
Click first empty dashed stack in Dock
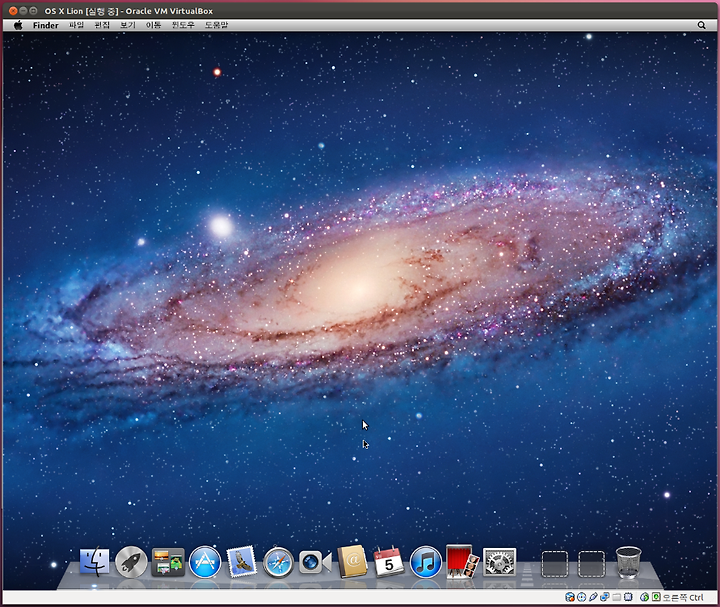(x=555, y=564)
